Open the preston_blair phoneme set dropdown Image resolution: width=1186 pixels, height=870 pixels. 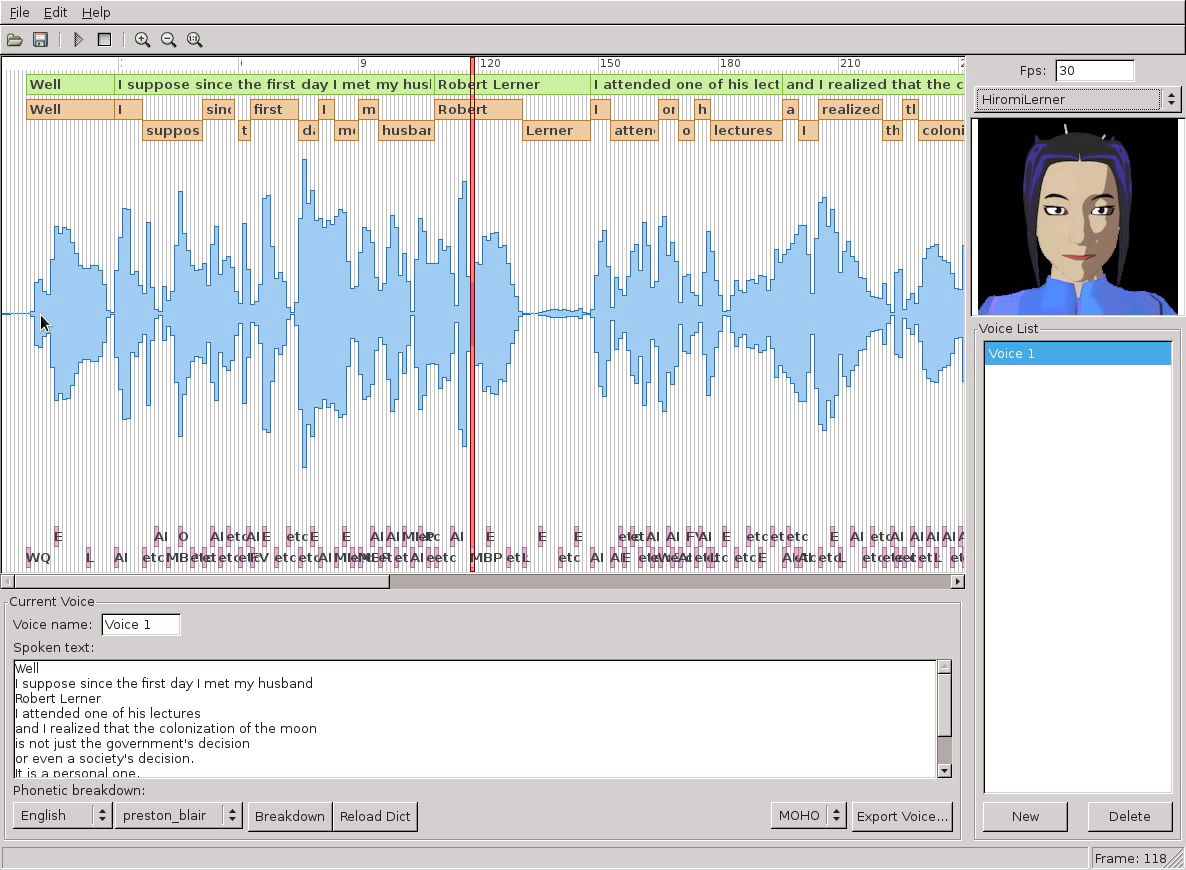178,816
